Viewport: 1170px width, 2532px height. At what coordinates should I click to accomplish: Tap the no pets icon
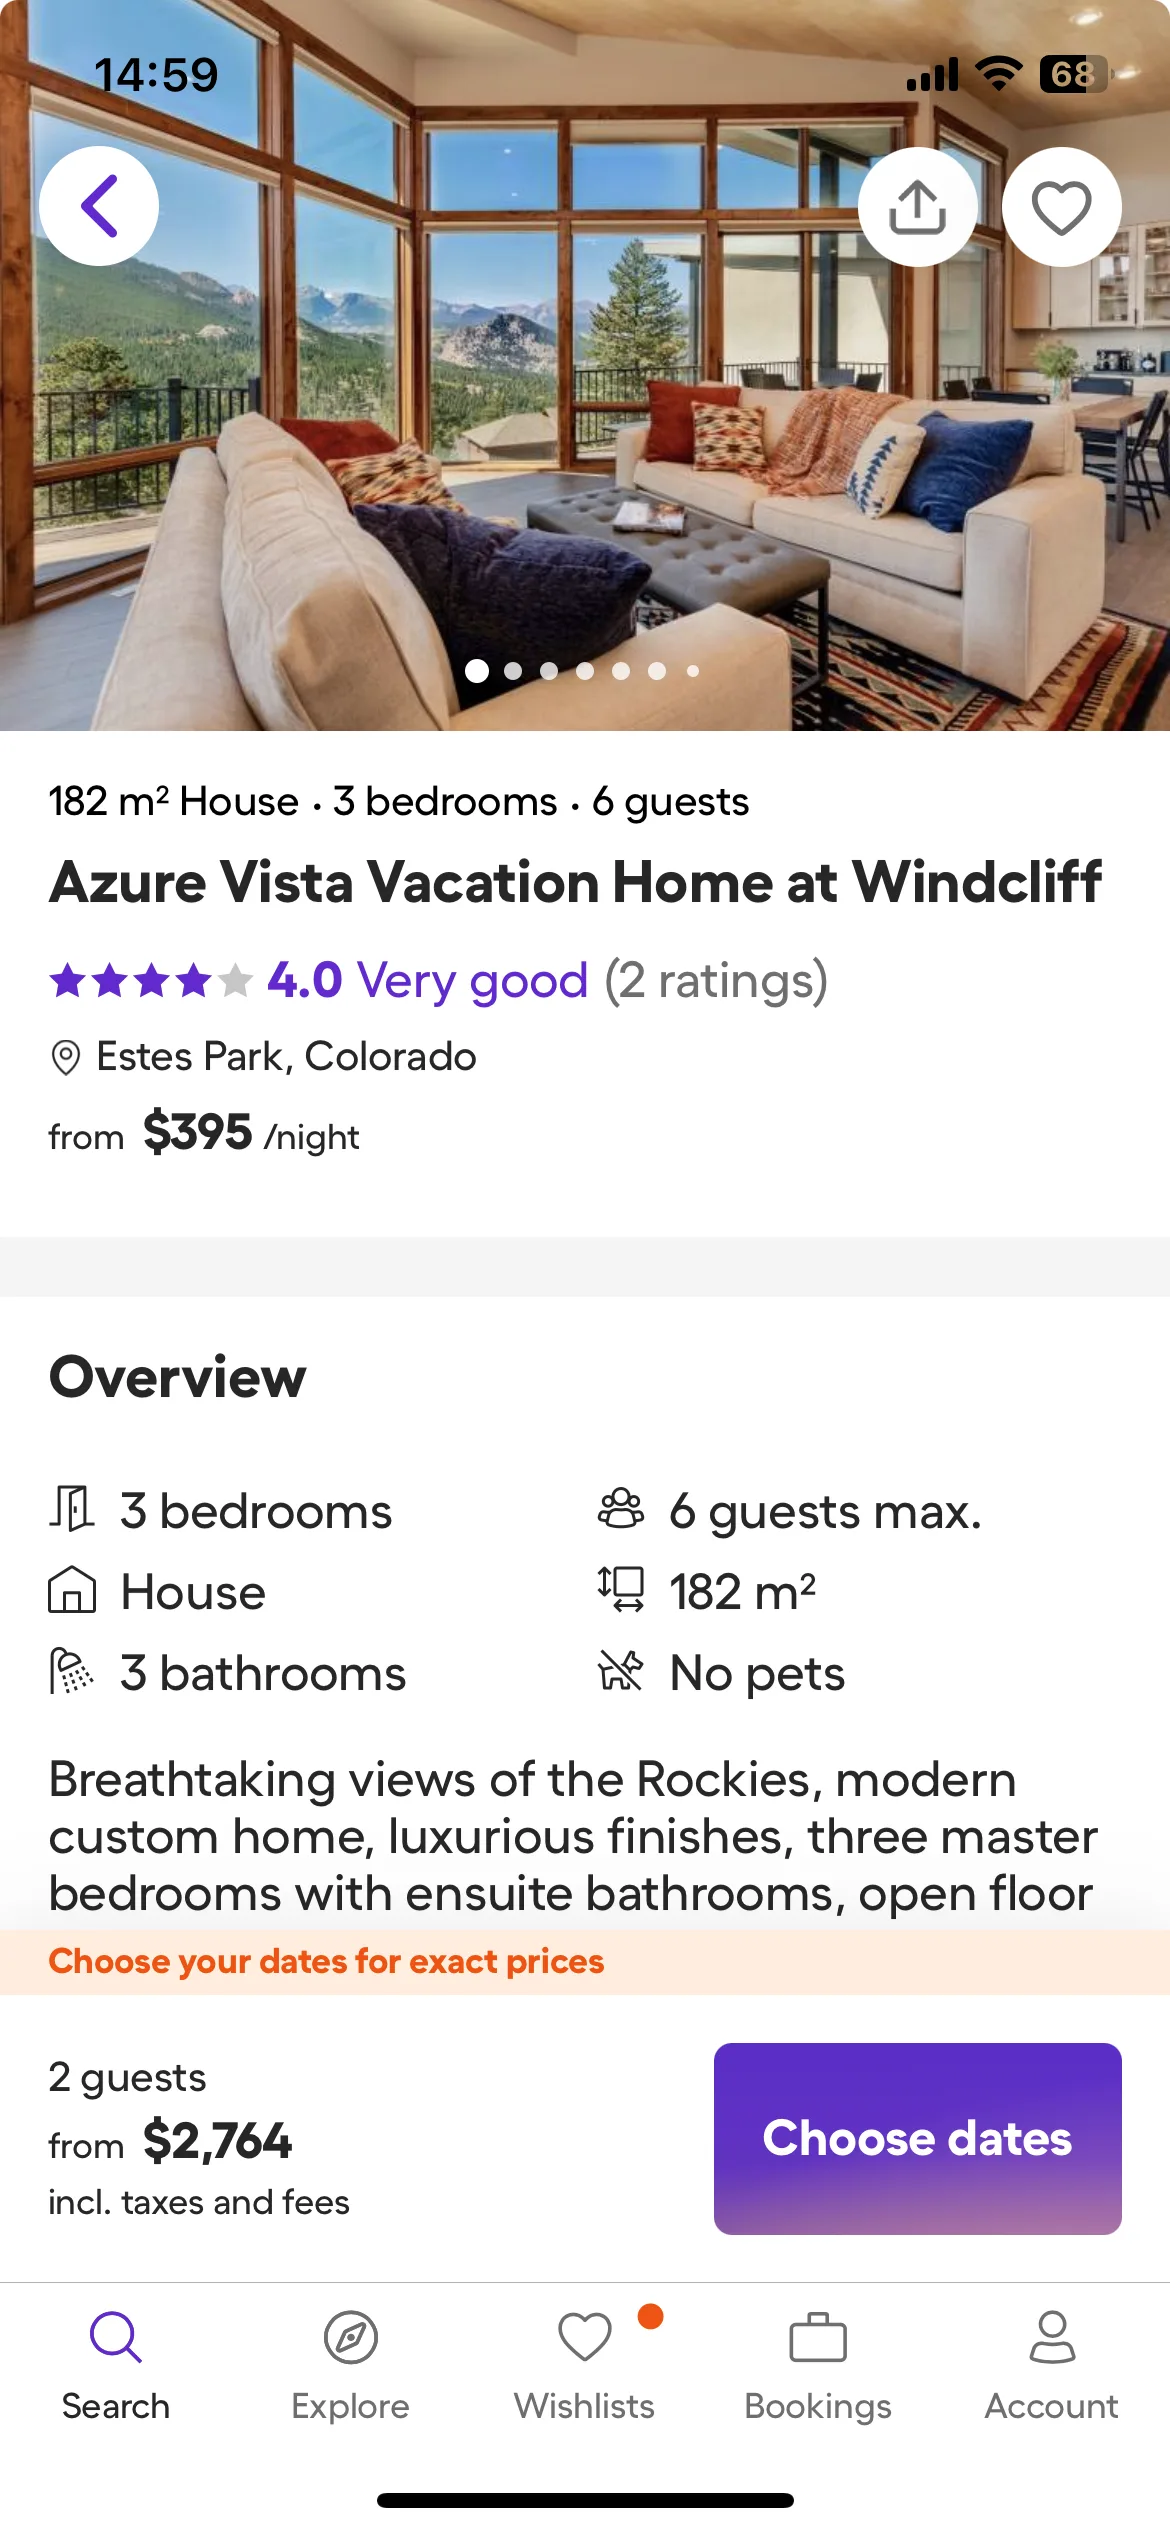point(621,1672)
